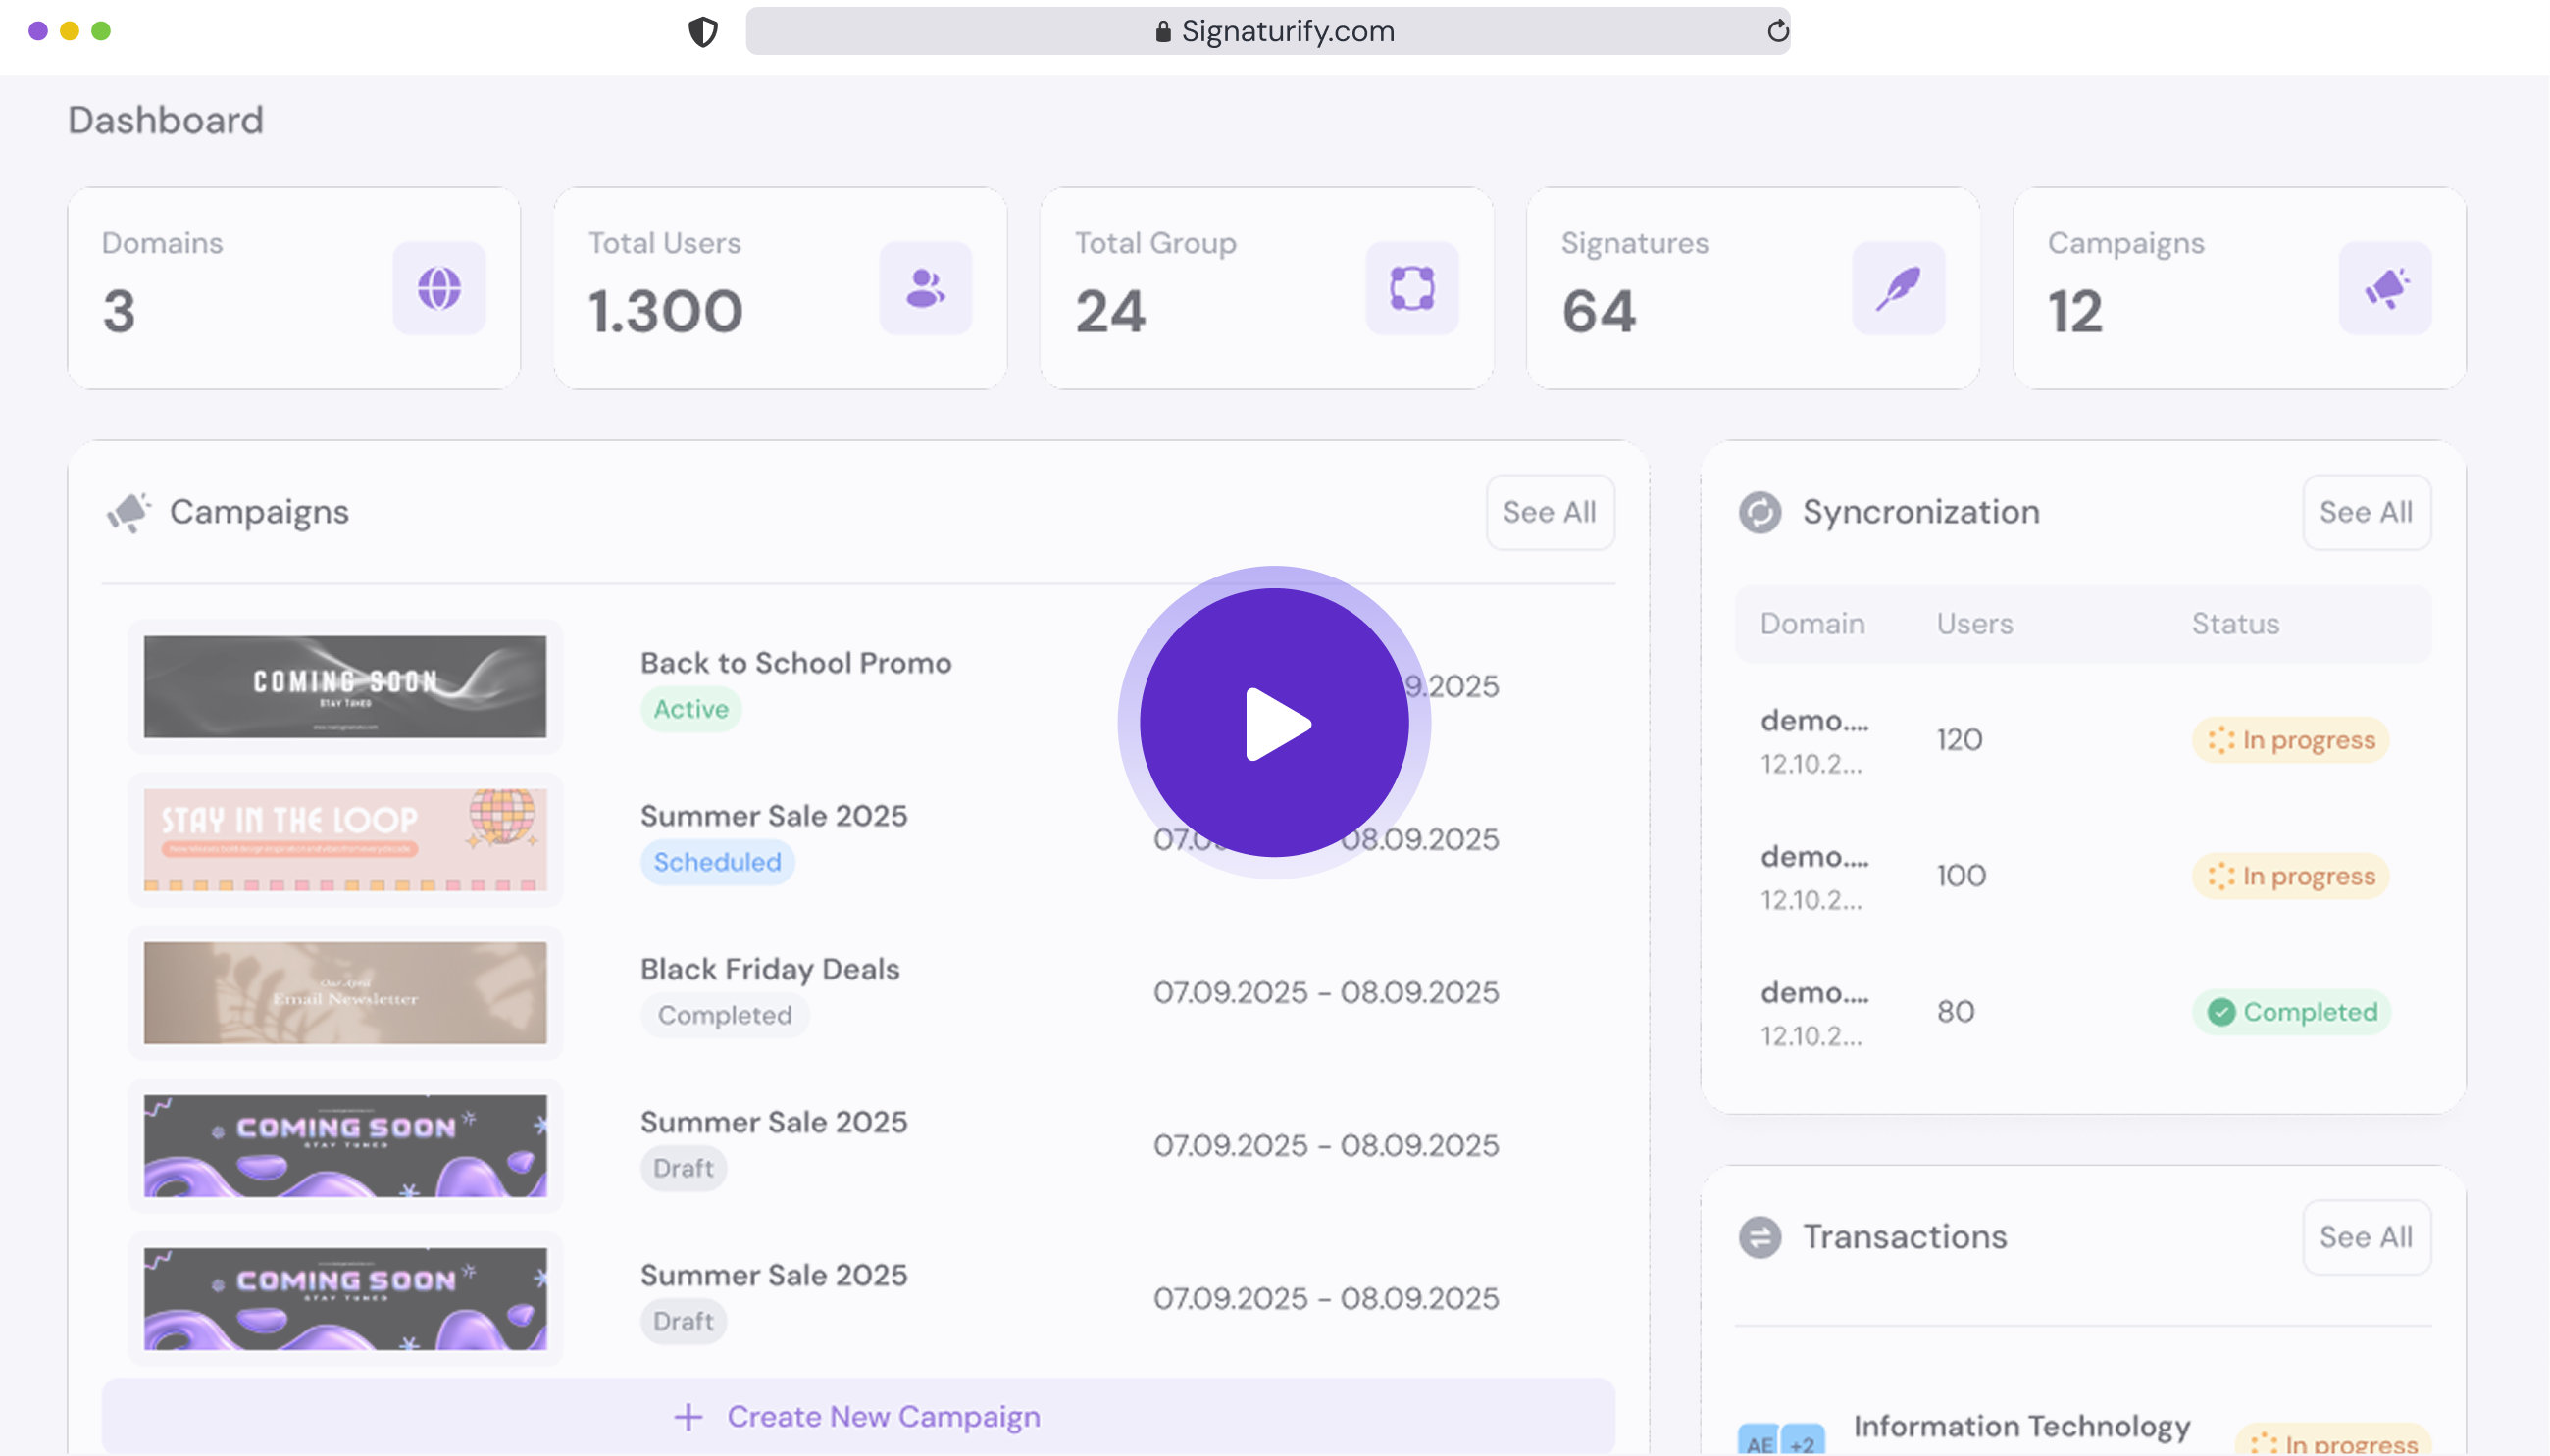This screenshot has height=1456, width=2550.
Task: Click the megaphone icon in Campaigns panel header
Action: (130, 511)
